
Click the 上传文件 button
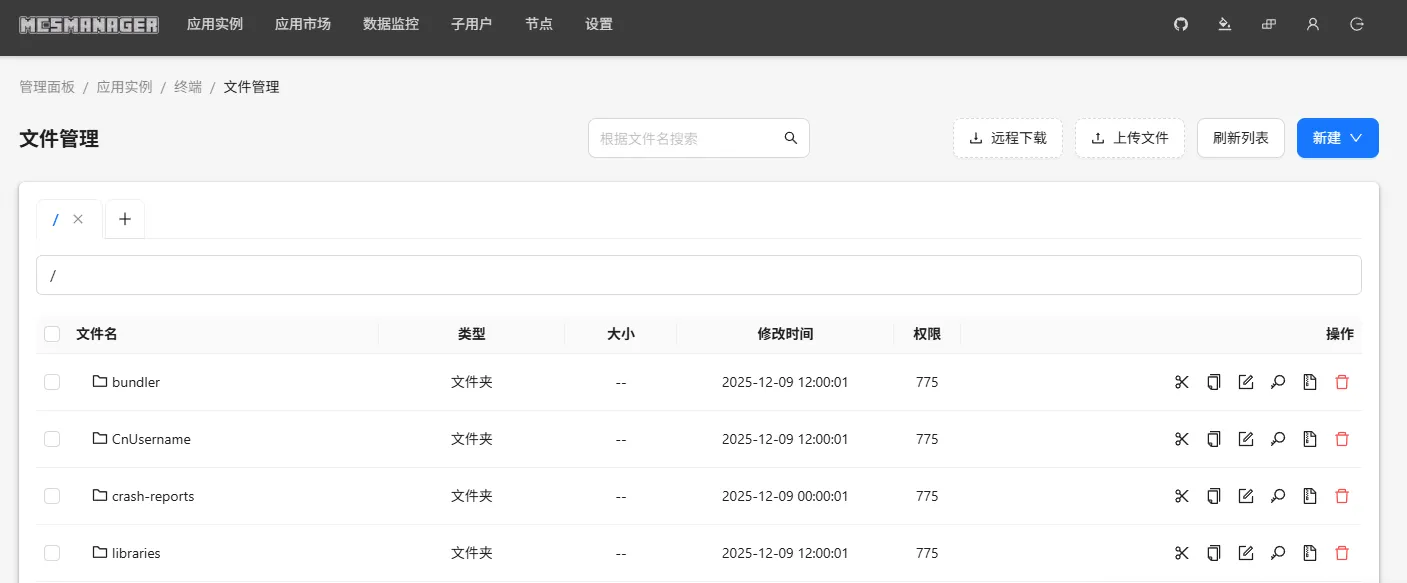coord(1129,138)
